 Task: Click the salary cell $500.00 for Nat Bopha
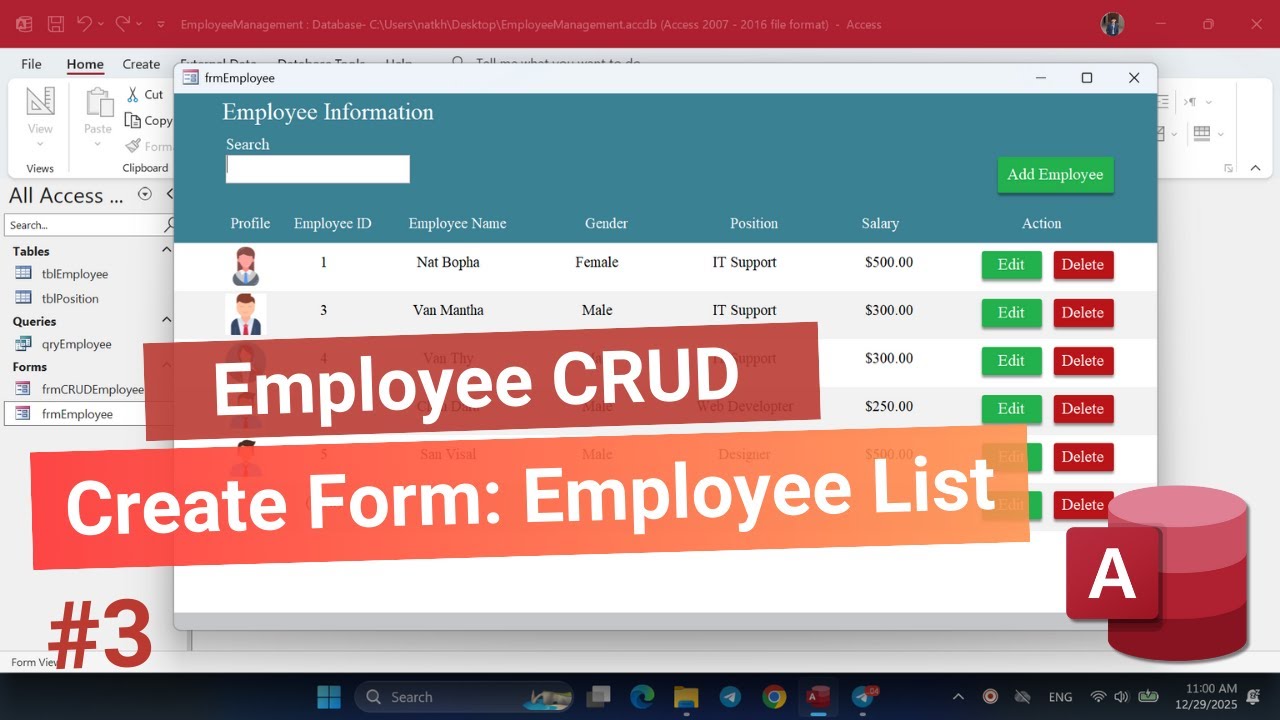click(x=889, y=262)
